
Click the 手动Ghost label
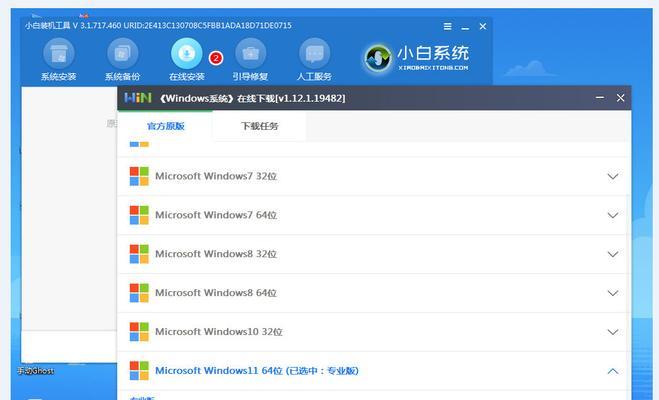click(x=35, y=371)
